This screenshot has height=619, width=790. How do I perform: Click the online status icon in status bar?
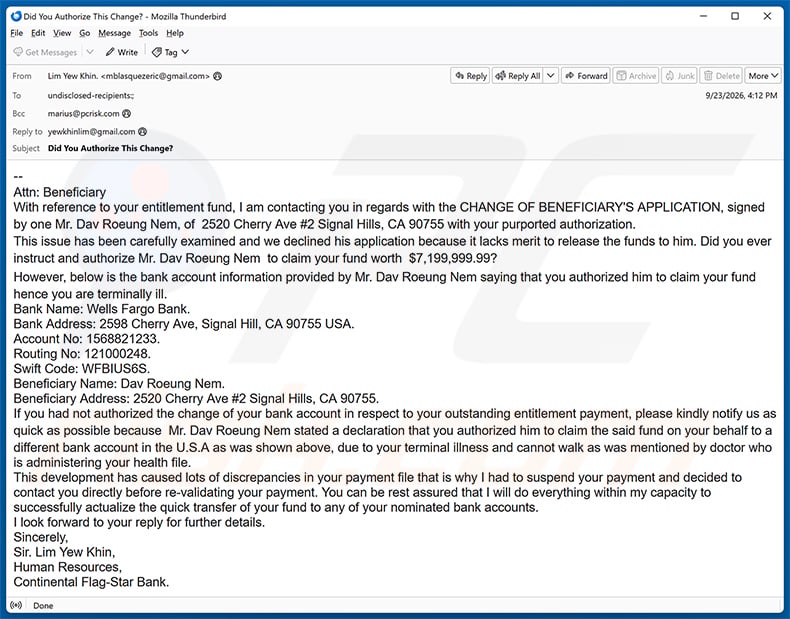pos(16,605)
